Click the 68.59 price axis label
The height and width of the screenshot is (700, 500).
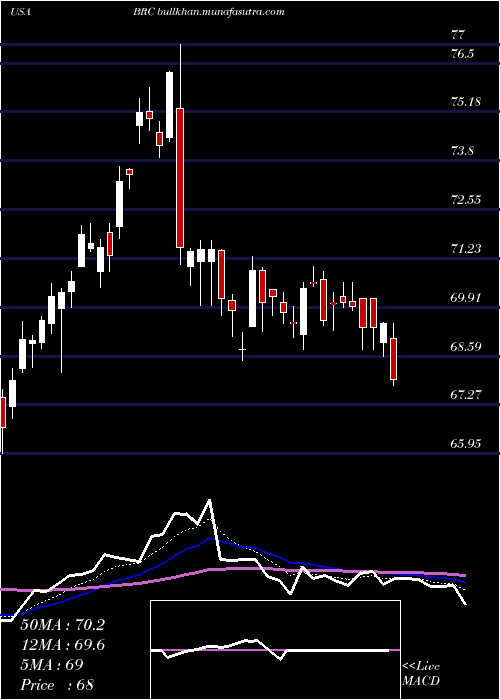[466, 346]
